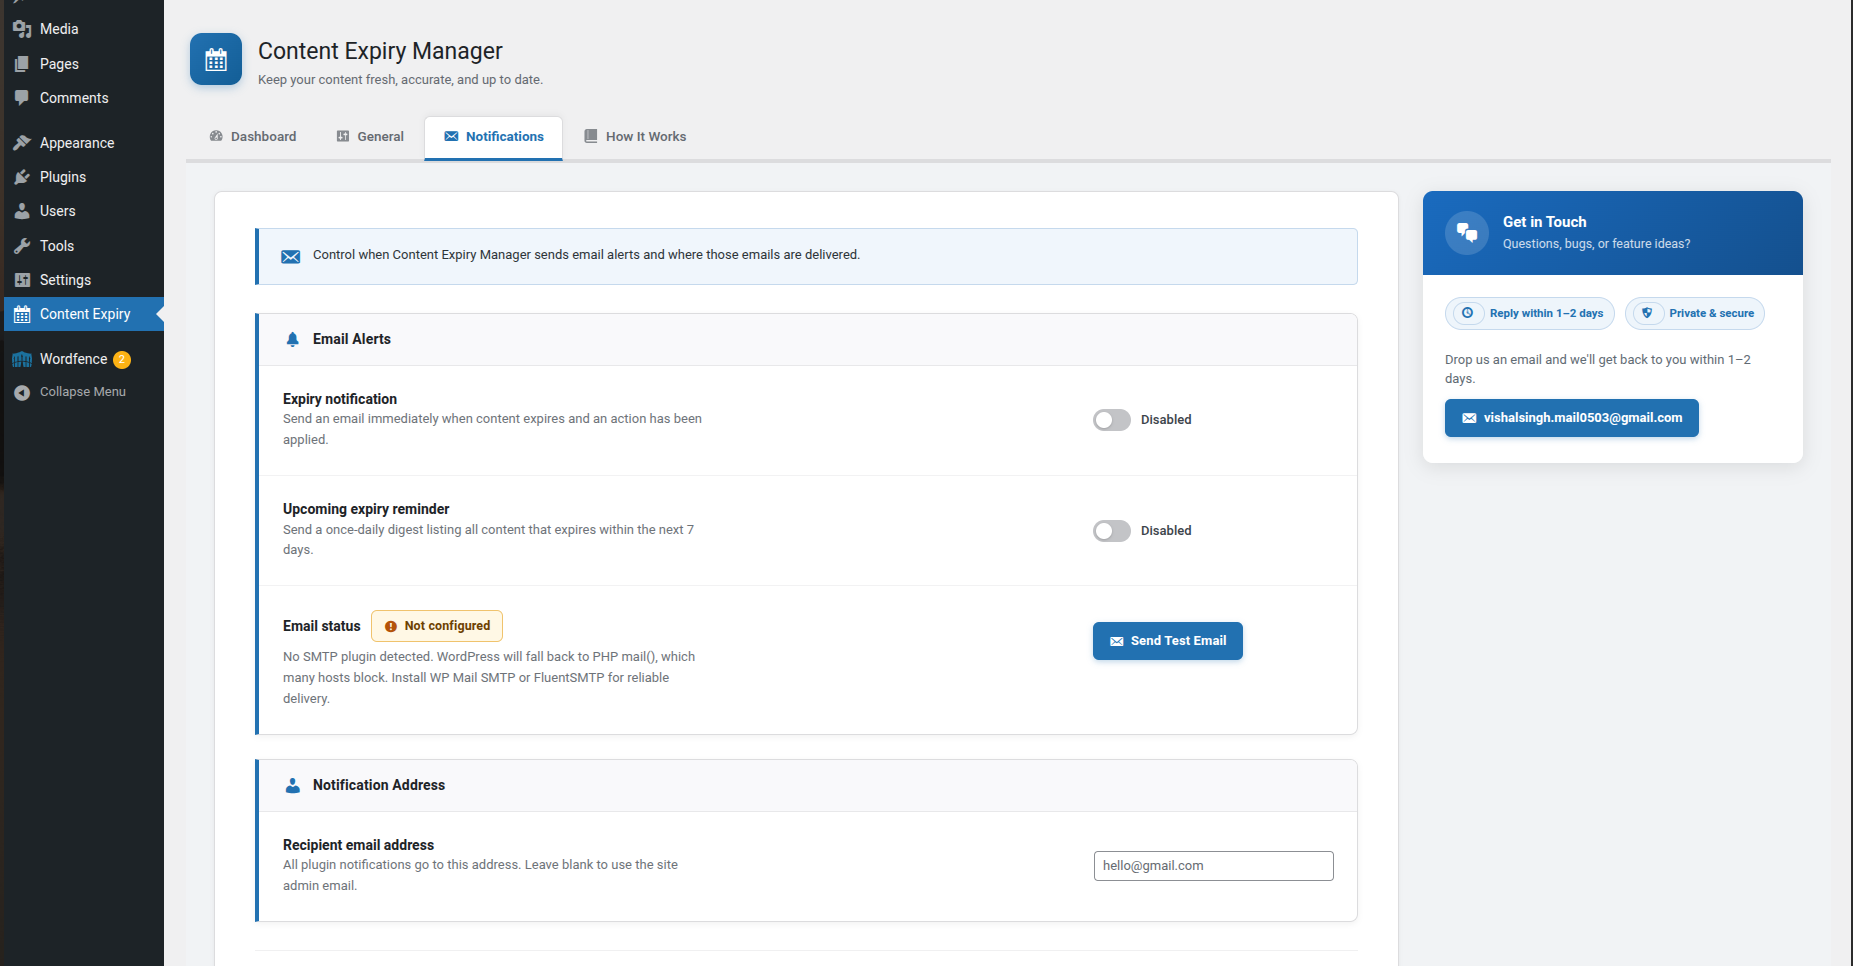Click the General tab settings icon
1853x966 pixels.
pos(343,136)
